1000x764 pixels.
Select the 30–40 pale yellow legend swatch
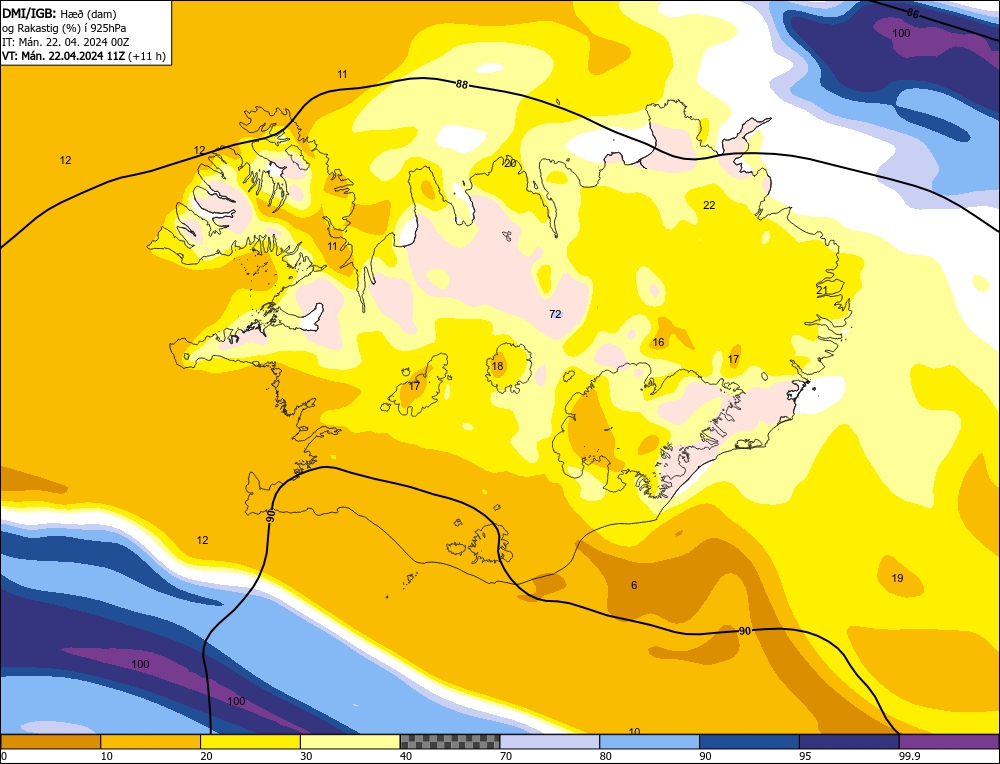(x=350, y=741)
